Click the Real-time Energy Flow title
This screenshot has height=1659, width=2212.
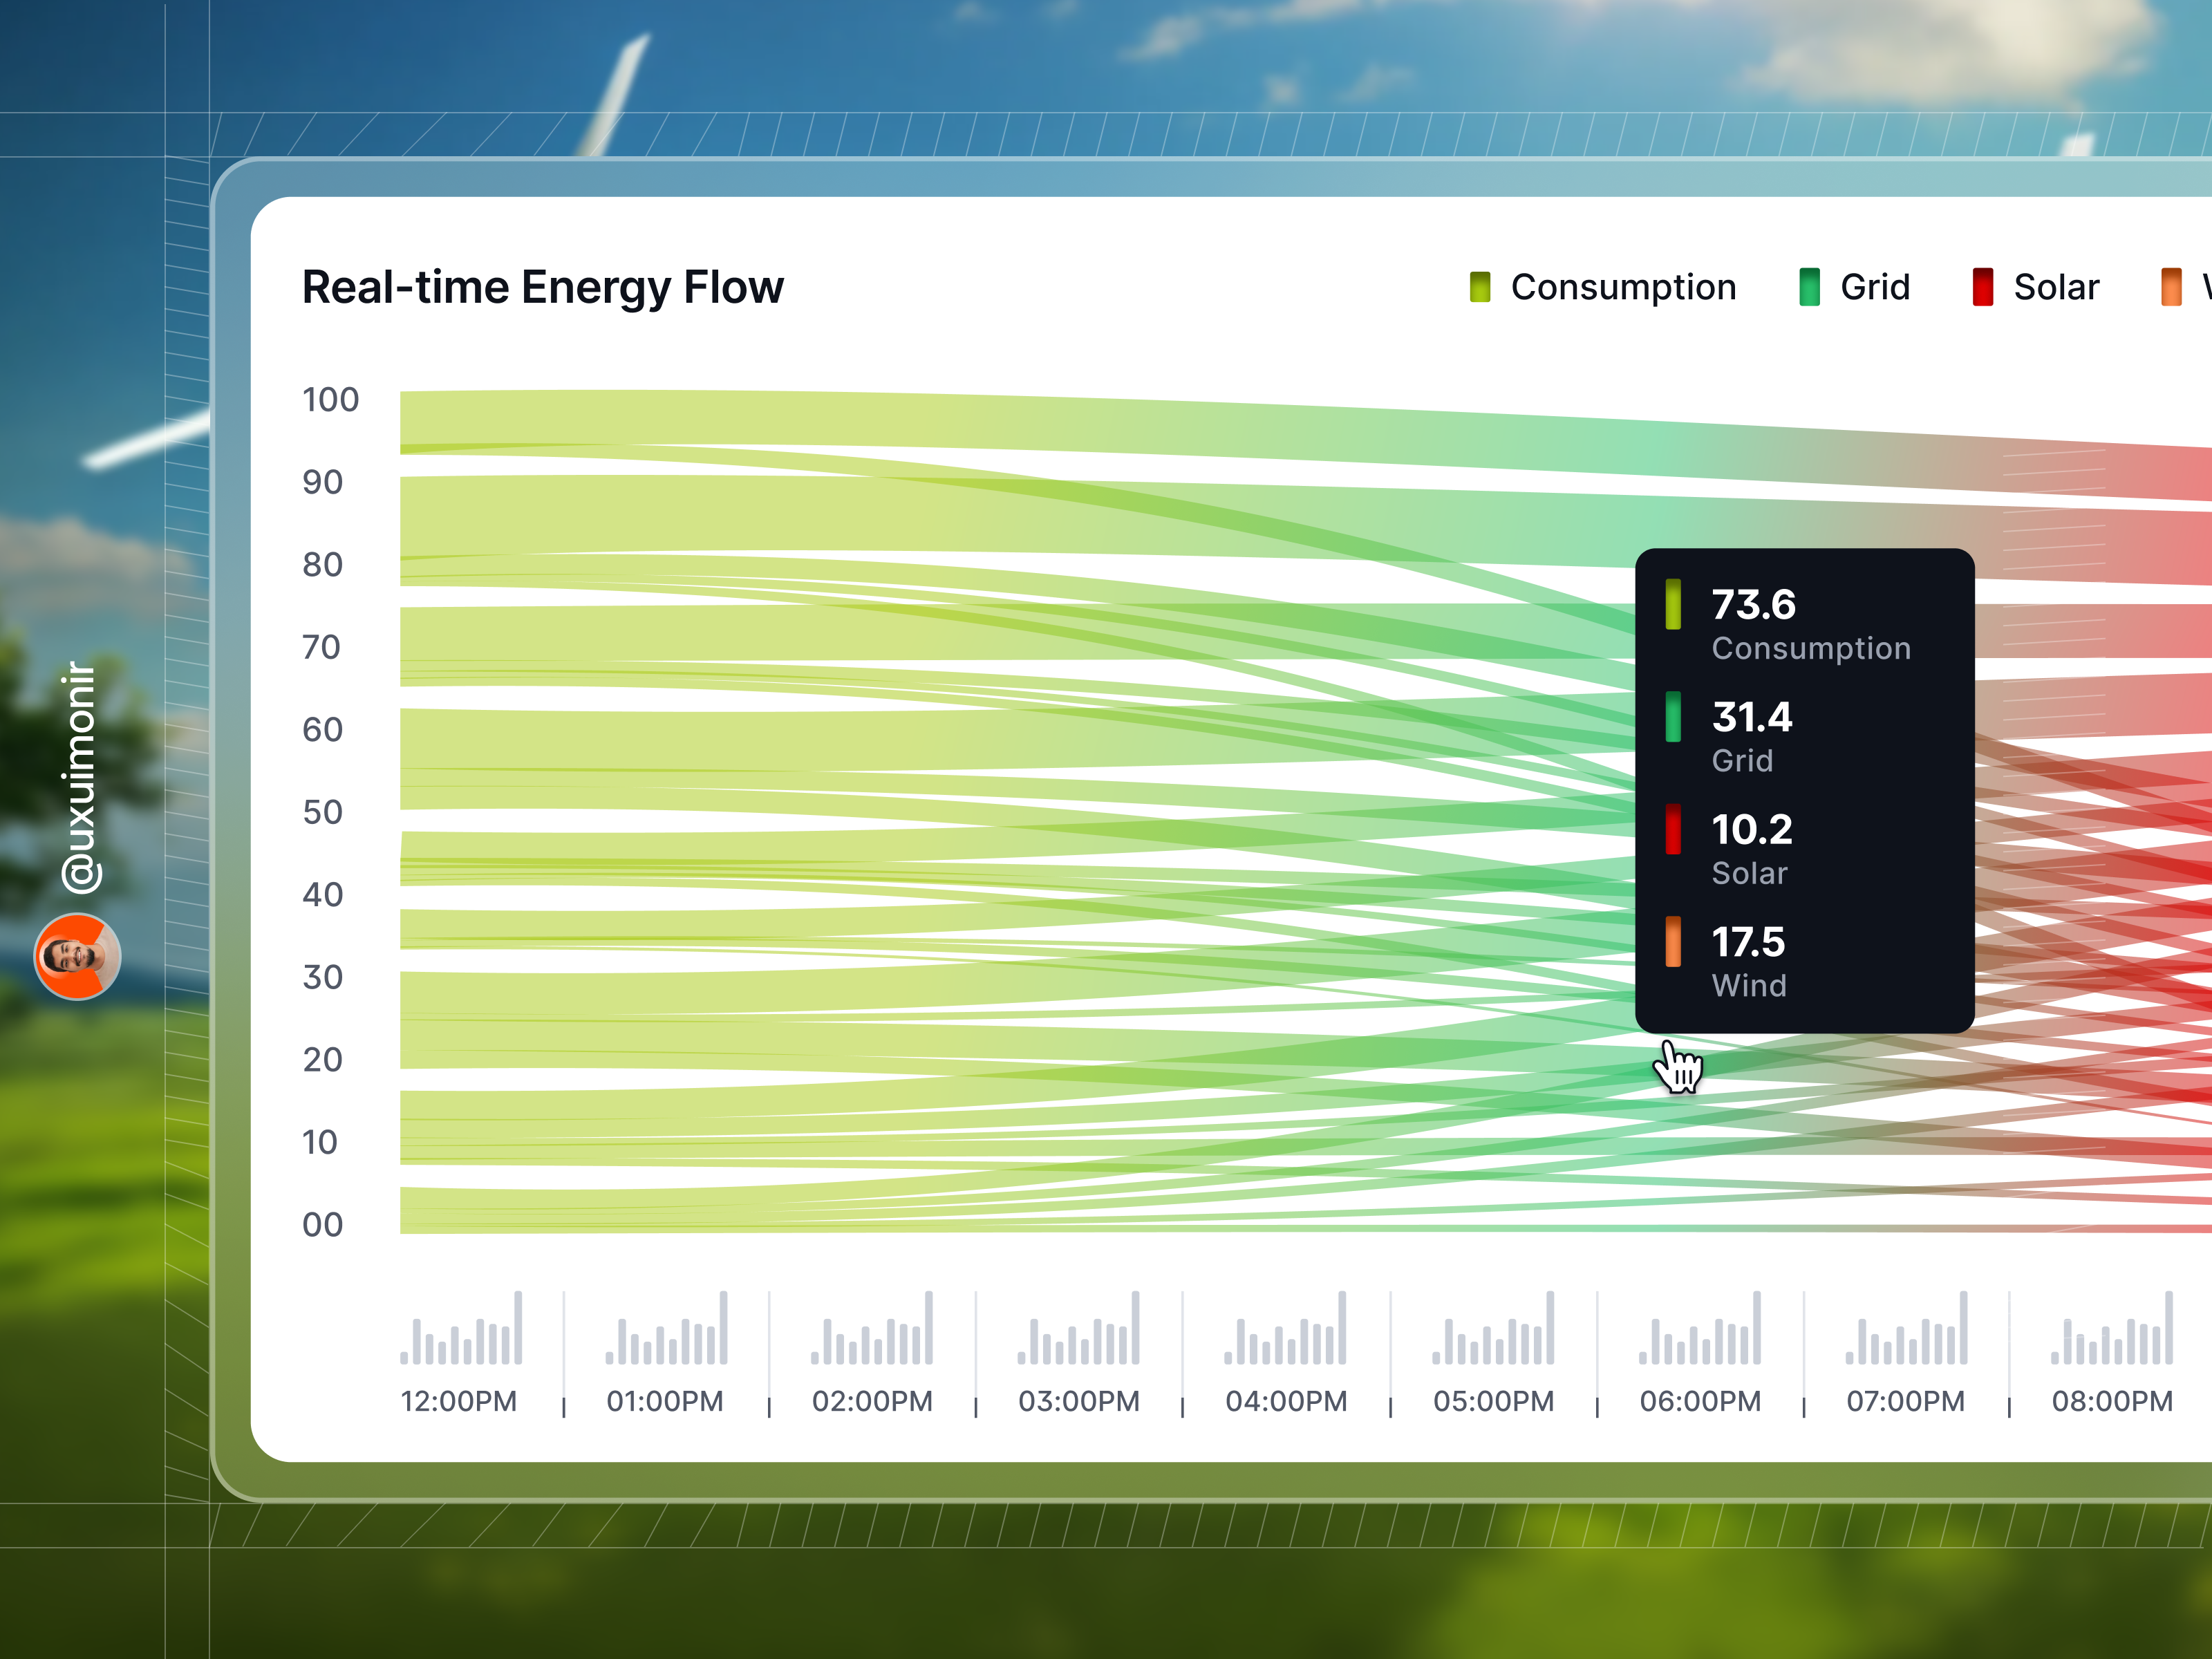(x=543, y=287)
